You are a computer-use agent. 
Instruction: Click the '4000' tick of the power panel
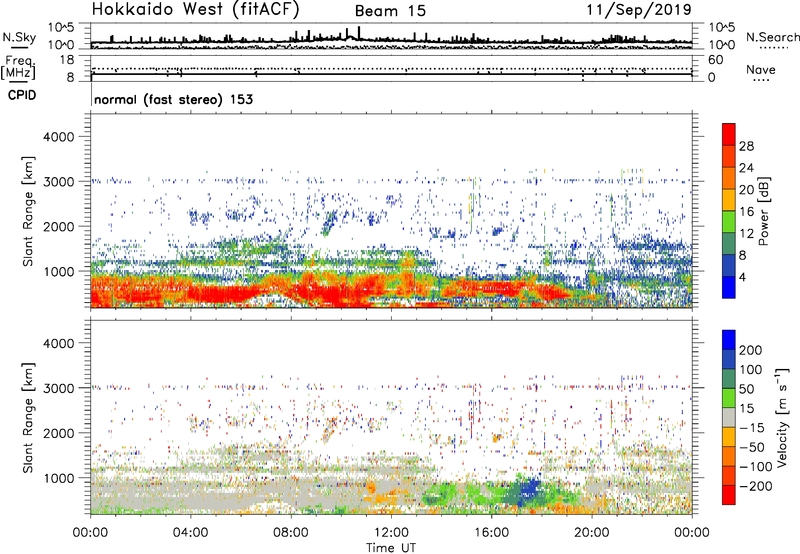(58, 137)
